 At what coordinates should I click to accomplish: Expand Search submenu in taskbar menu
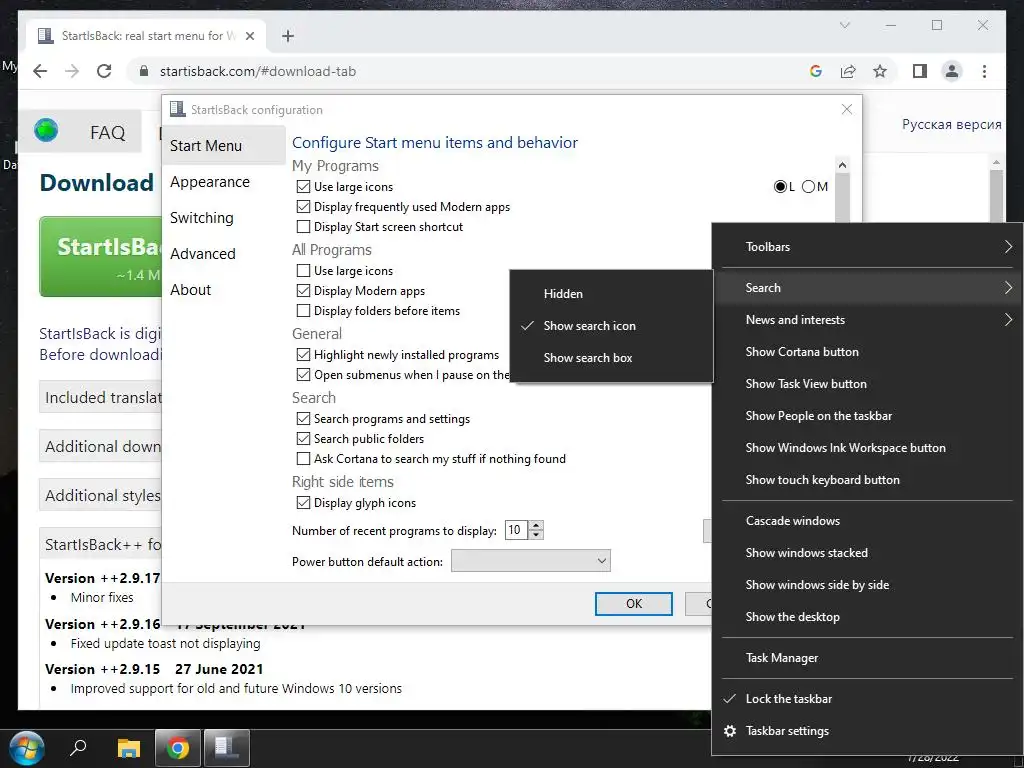867,288
